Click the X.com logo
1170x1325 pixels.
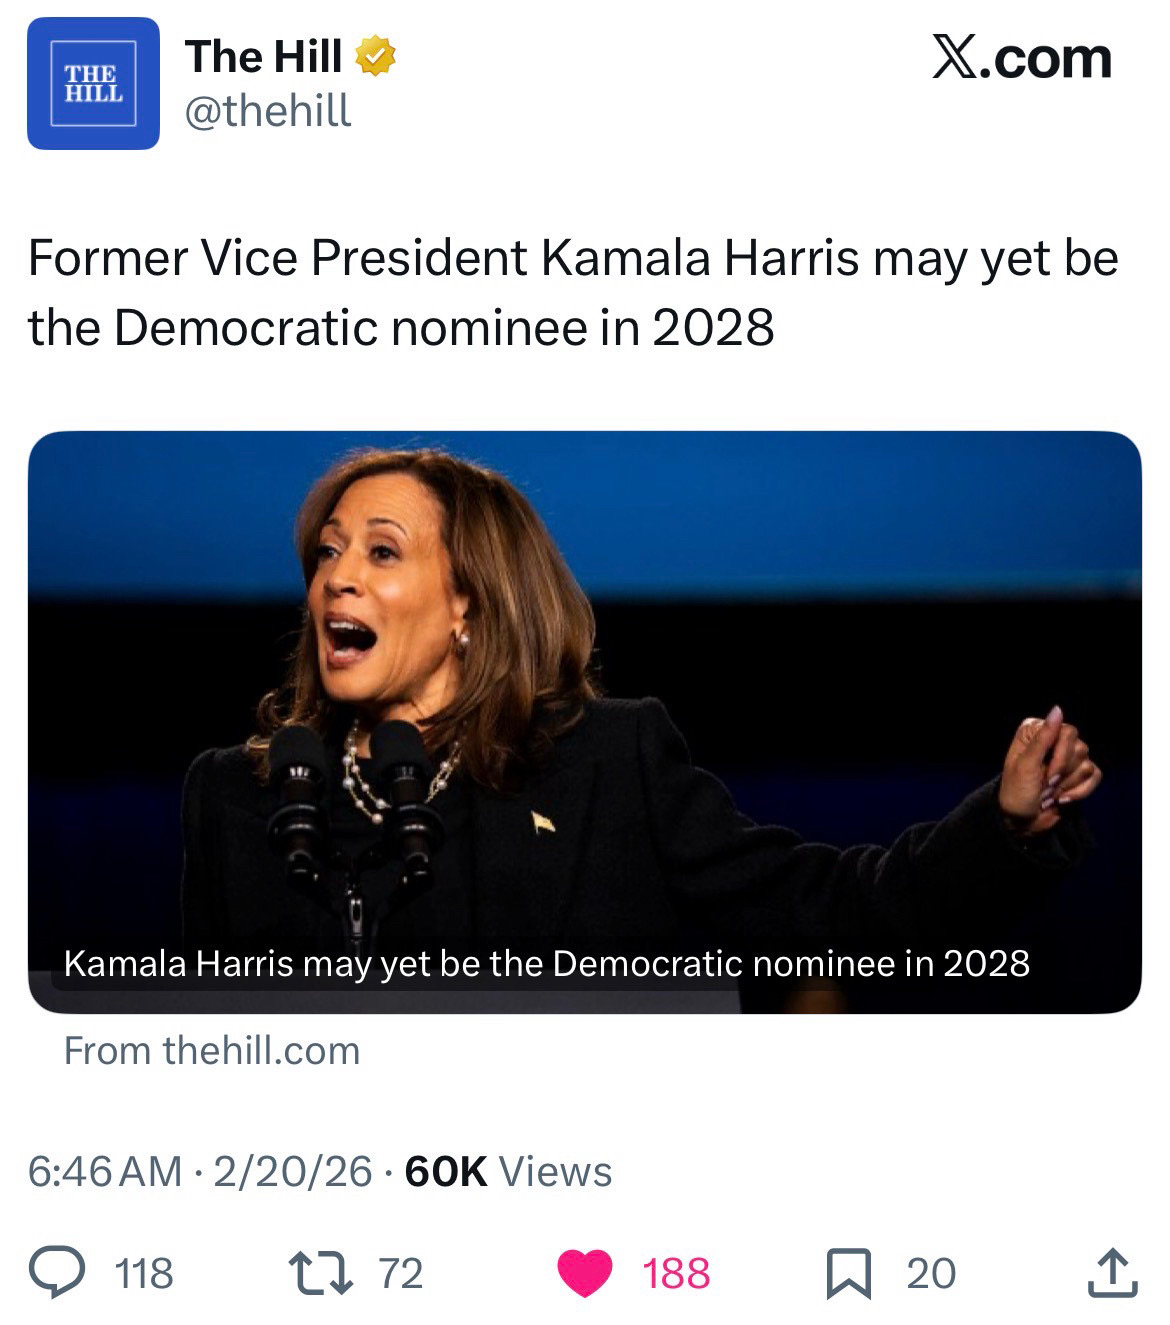point(1021,59)
